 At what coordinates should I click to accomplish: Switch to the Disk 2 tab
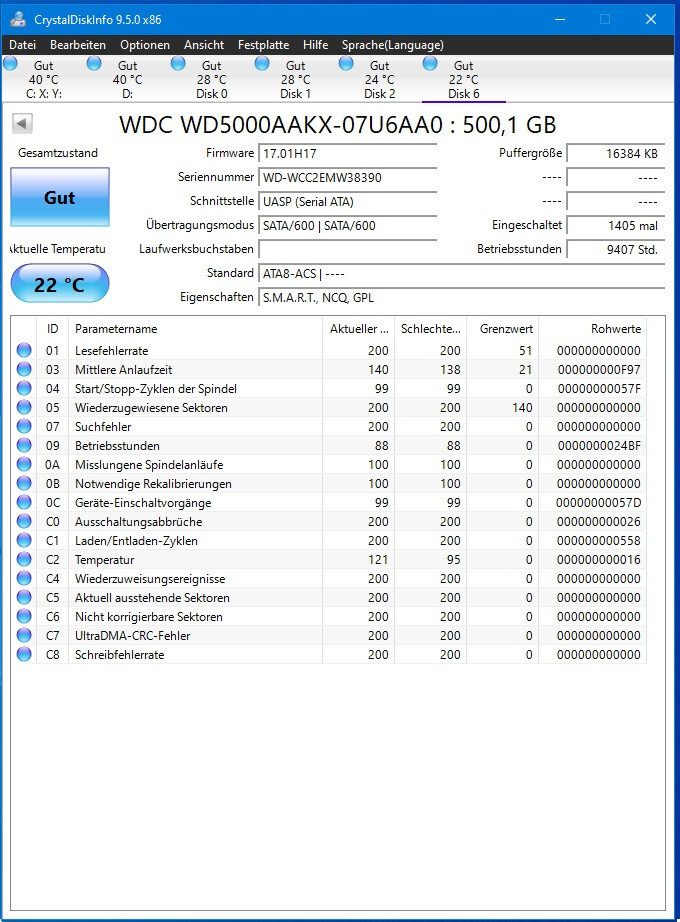[379, 79]
